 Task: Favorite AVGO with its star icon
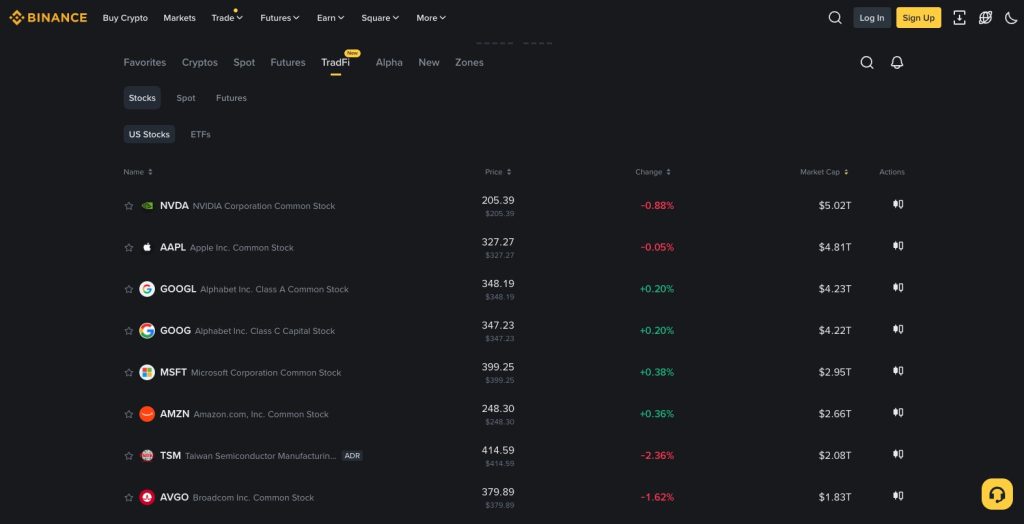point(129,498)
